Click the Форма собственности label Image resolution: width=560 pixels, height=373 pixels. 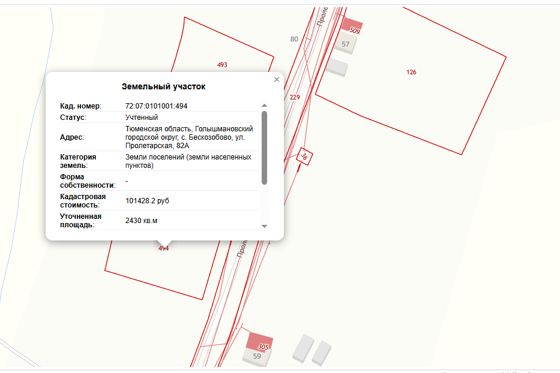[88, 181]
